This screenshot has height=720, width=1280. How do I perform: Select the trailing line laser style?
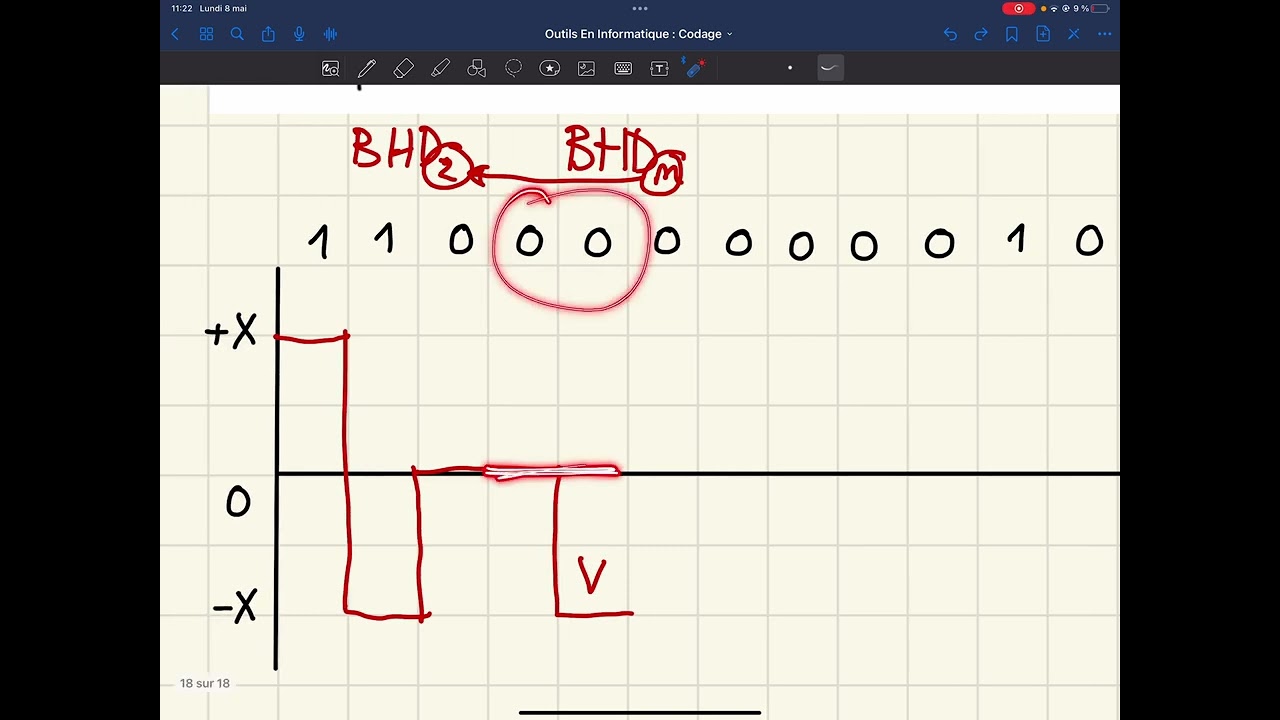click(830, 68)
